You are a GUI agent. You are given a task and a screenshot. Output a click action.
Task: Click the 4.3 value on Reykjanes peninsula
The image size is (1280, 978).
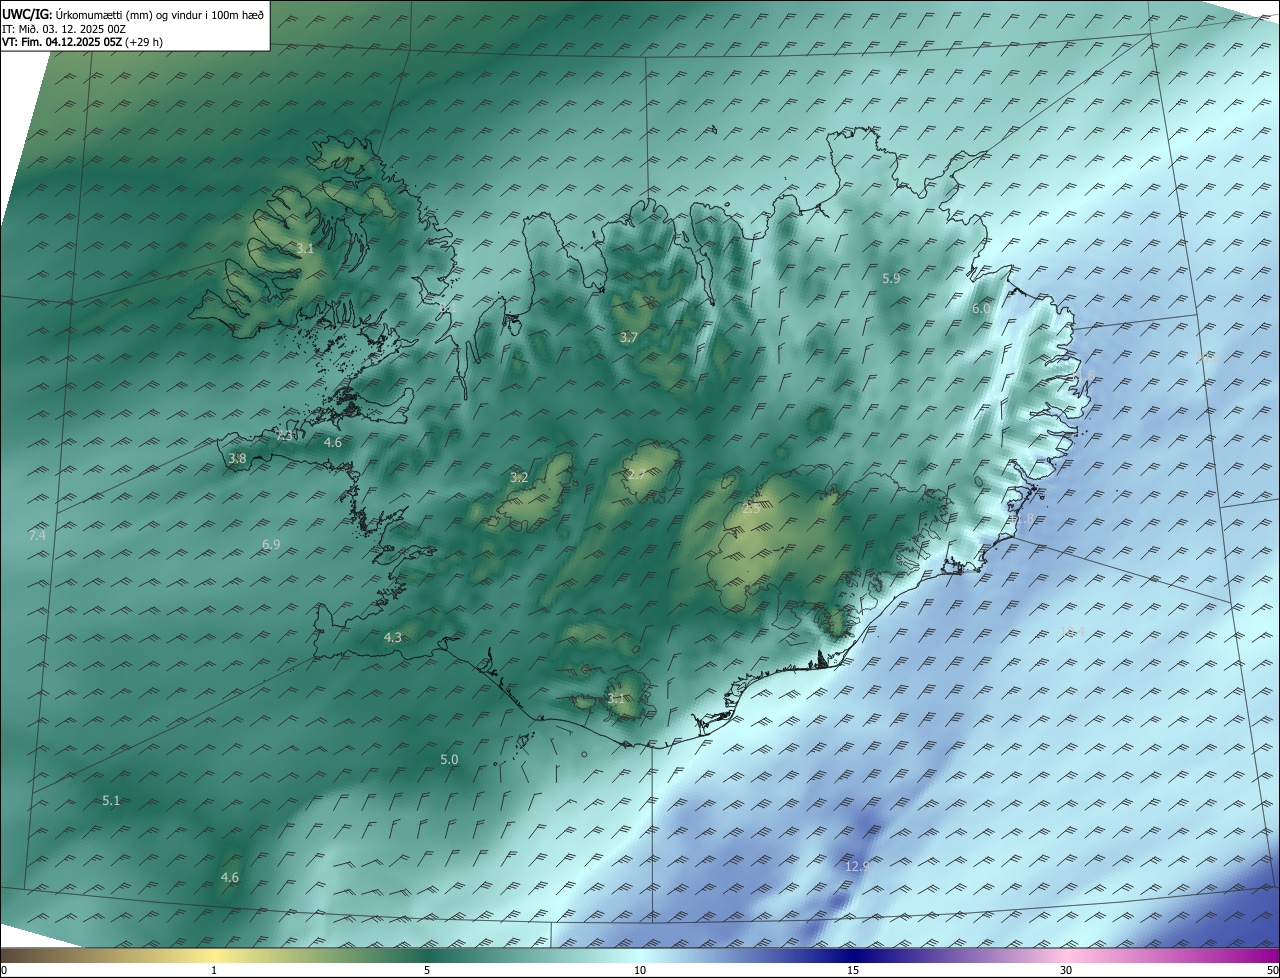pyautogui.click(x=393, y=638)
